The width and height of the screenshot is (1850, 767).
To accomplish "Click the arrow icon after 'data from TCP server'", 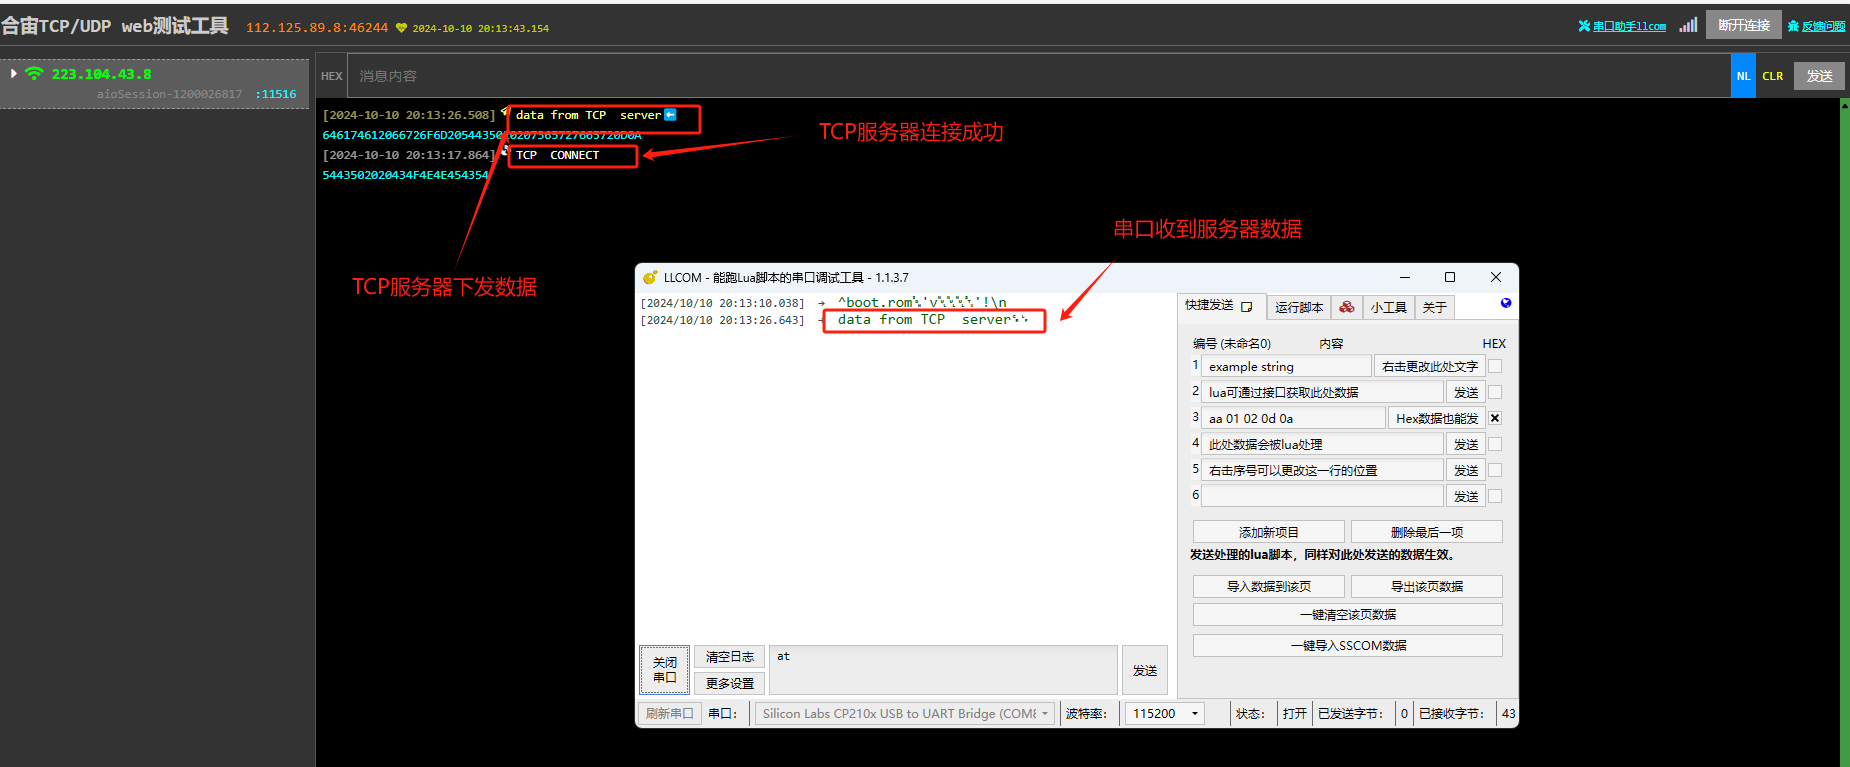I will point(670,115).
